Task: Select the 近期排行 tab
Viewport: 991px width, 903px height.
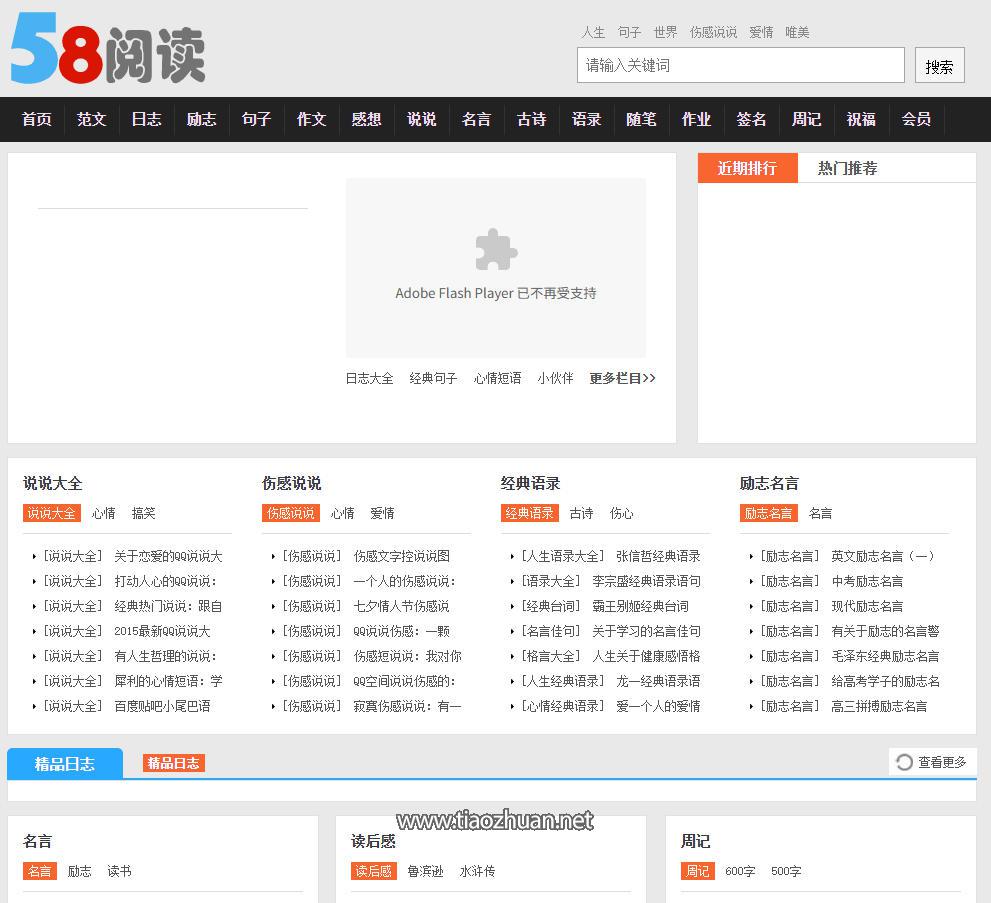Action: [x=747, y=168]
